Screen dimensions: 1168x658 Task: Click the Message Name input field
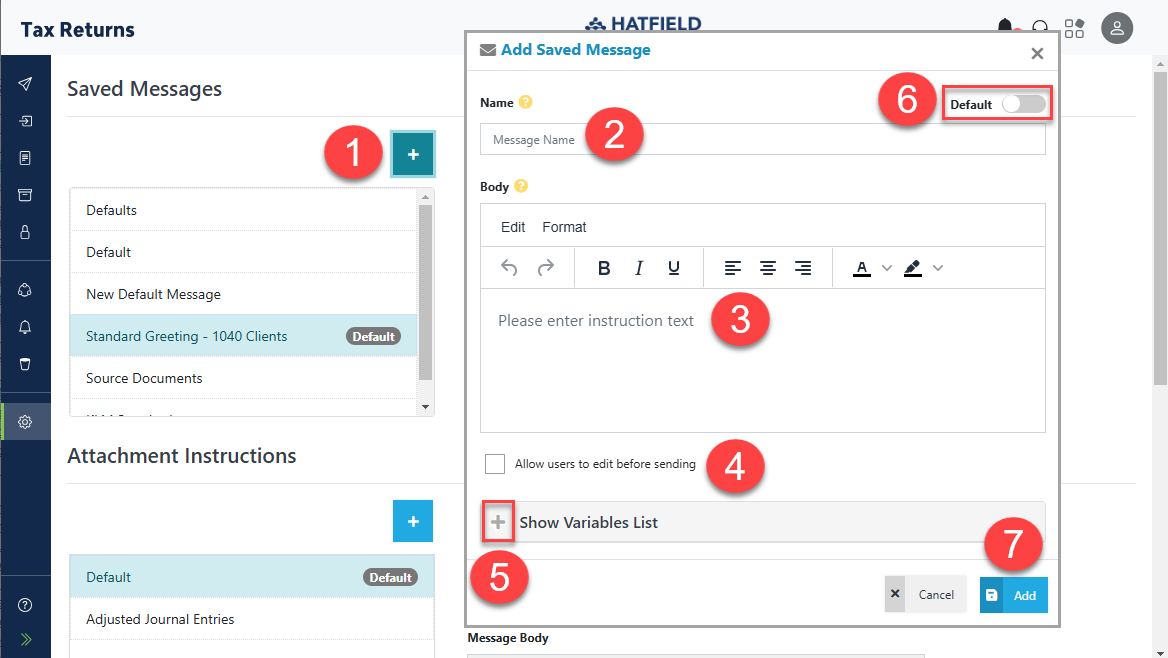tap(762, 140)
